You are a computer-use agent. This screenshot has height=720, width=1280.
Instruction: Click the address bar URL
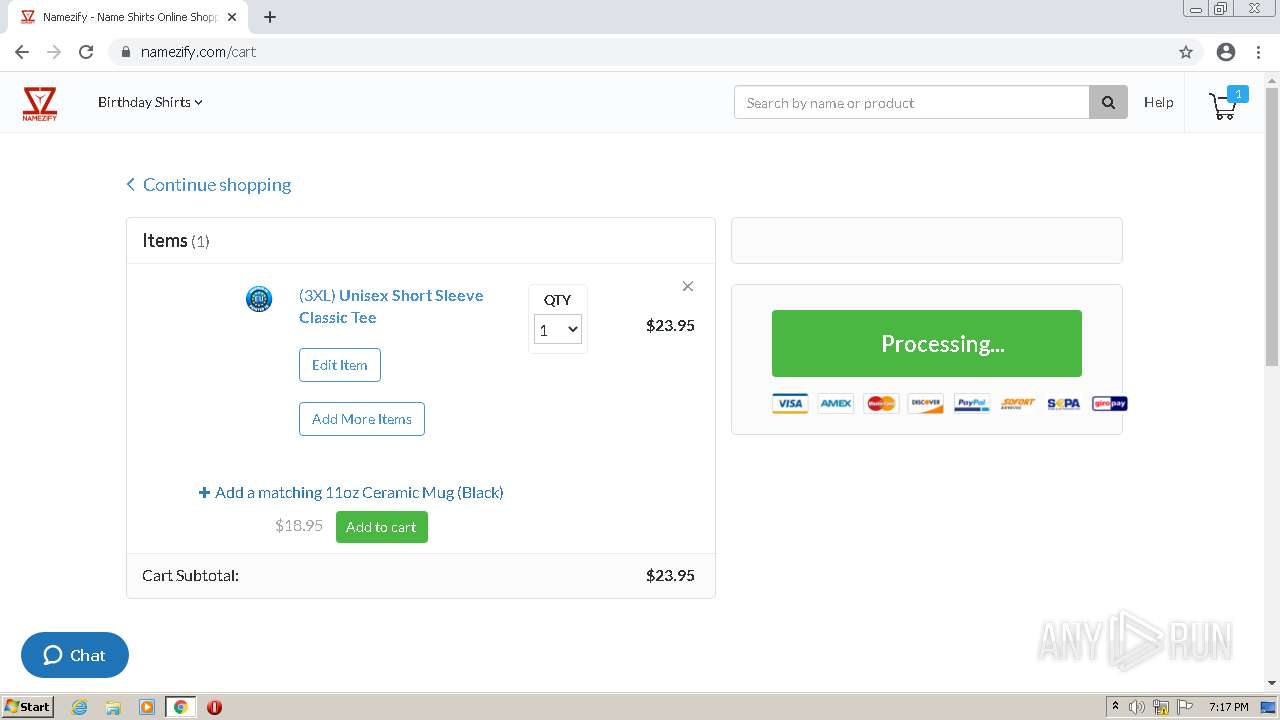[199, 52]
